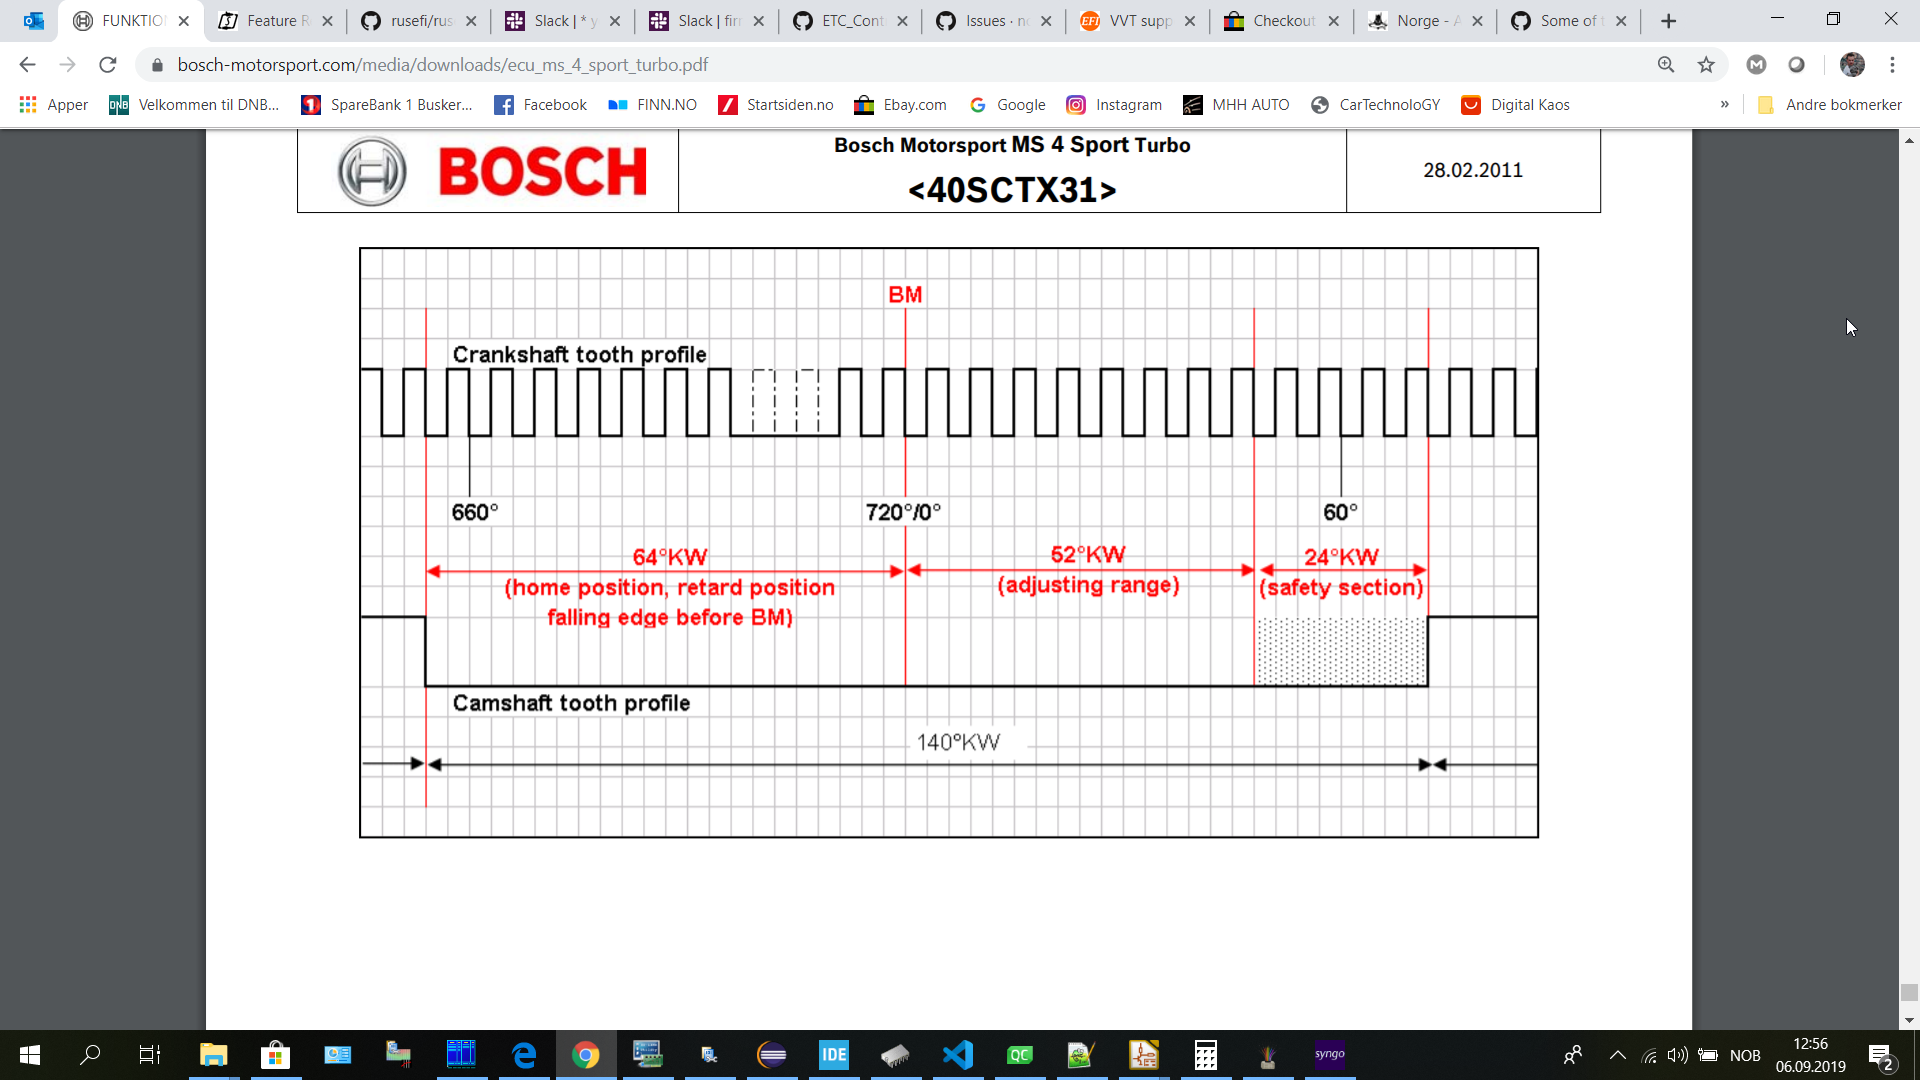Open the network Wi-Fi tray icon
Viewport: 1920px width, 1080px height.
tap(1649, 1055)
